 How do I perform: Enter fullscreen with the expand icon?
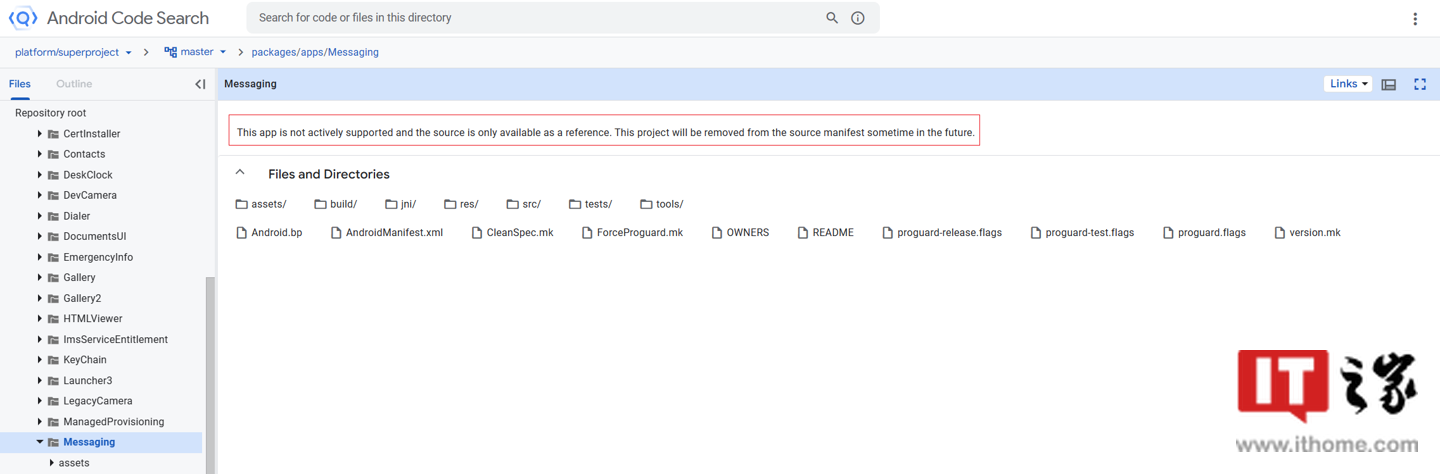point(1420,84)
